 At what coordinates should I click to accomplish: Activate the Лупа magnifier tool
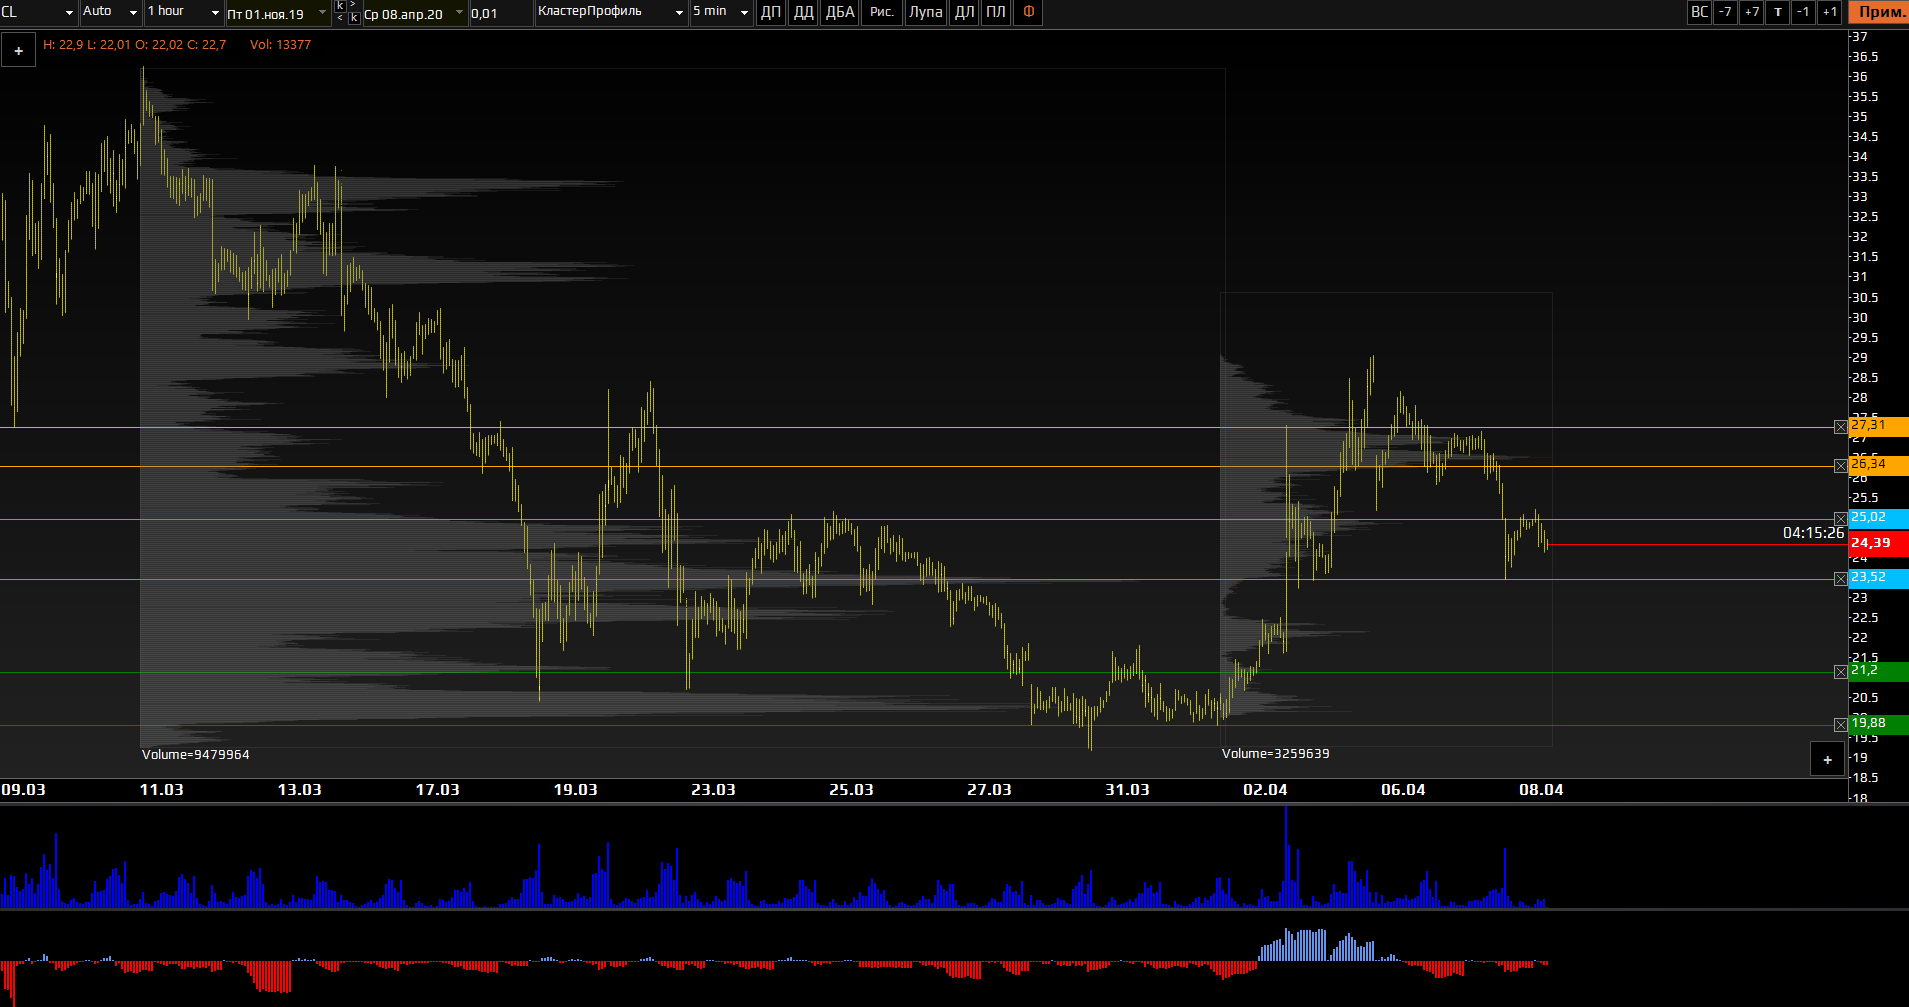tap(925, 12)
